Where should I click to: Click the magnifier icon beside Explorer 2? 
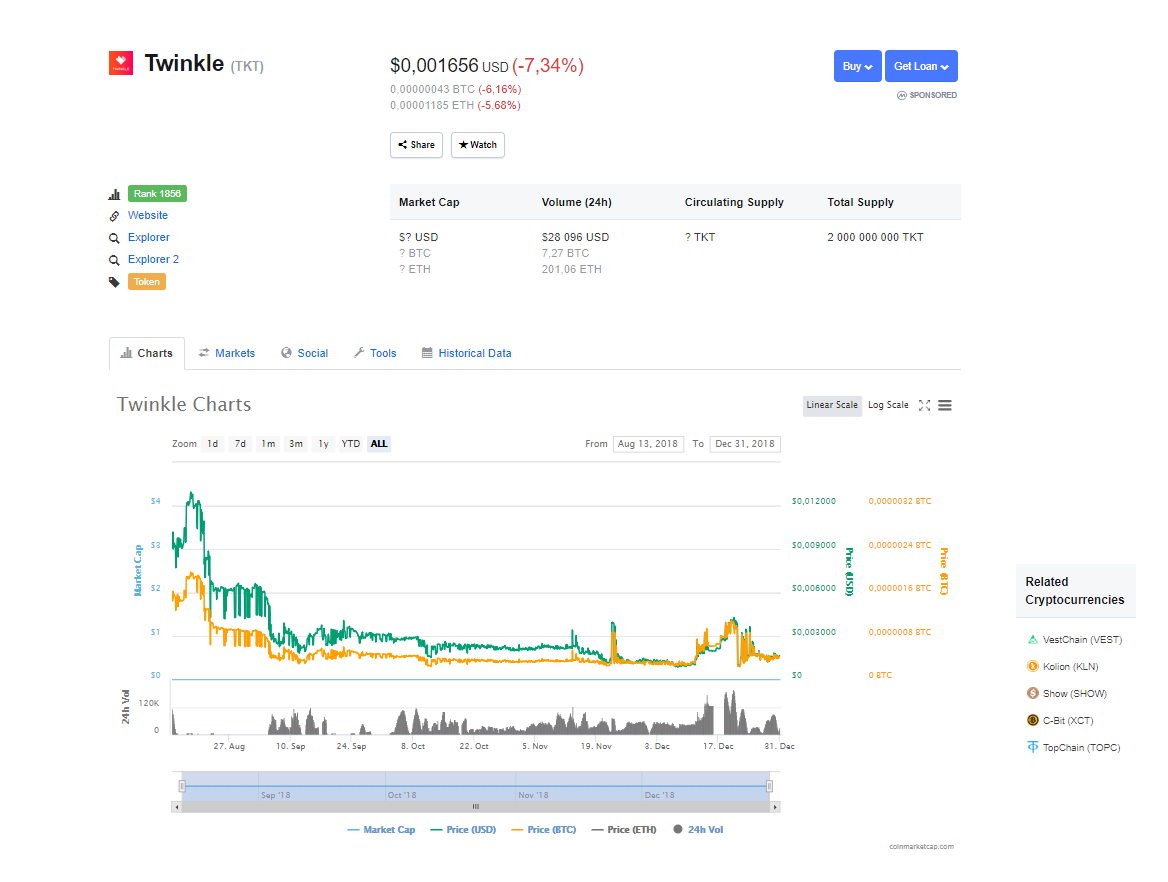(114, 260)
